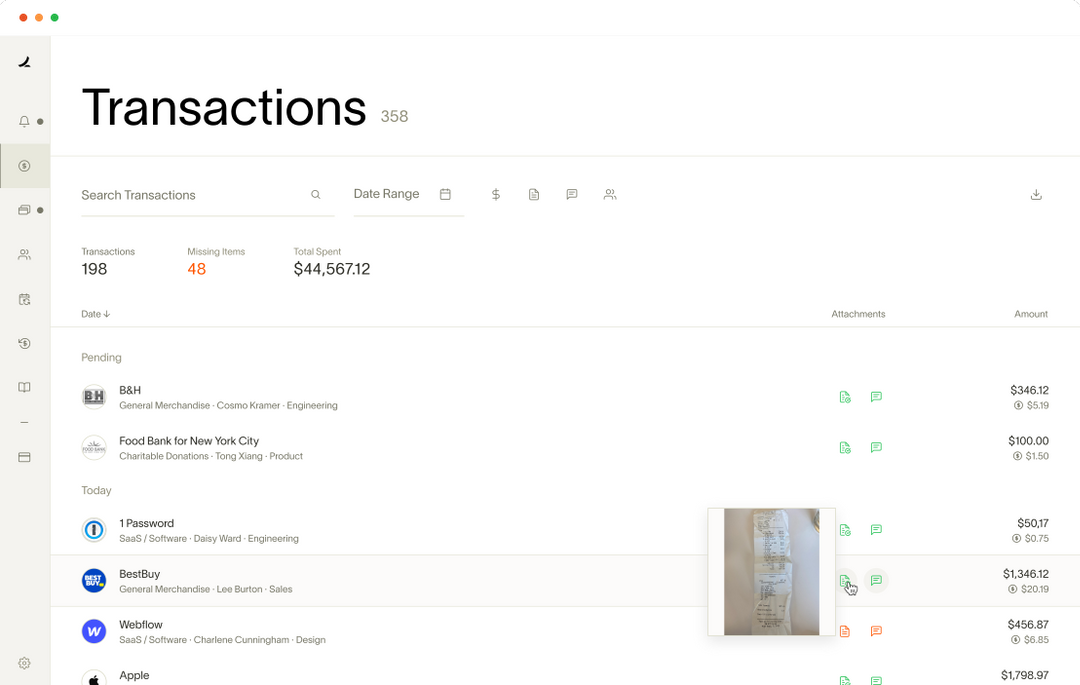Toggle the receipt filter icon
The height and width of the screenshot is (685, 1080).
point(534,194)
